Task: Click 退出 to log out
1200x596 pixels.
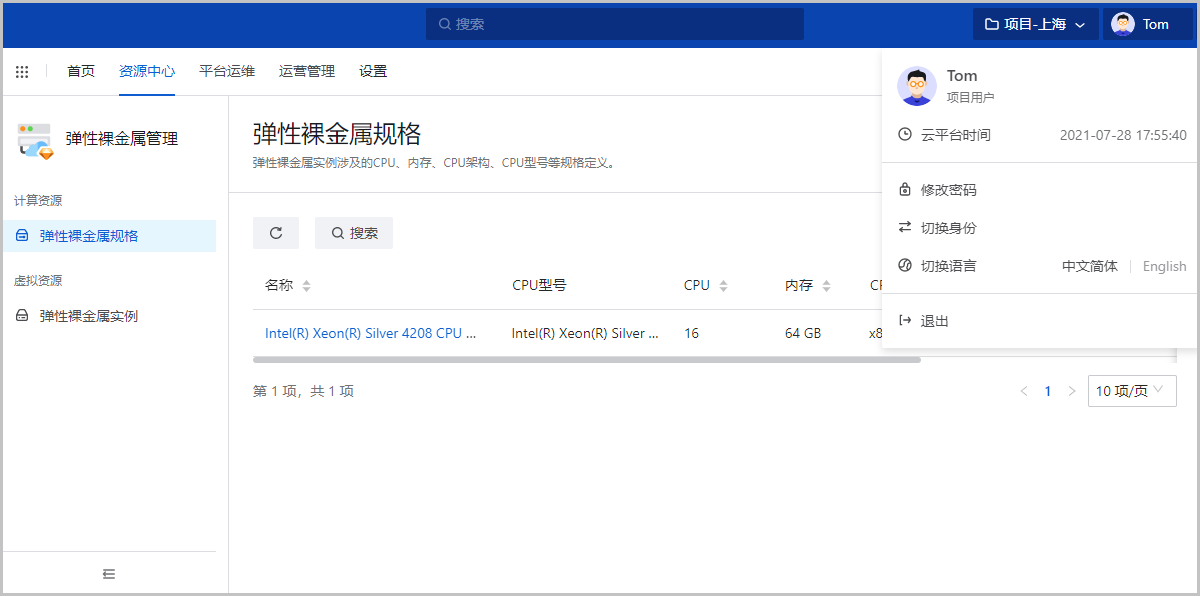Action: [934, 321]
